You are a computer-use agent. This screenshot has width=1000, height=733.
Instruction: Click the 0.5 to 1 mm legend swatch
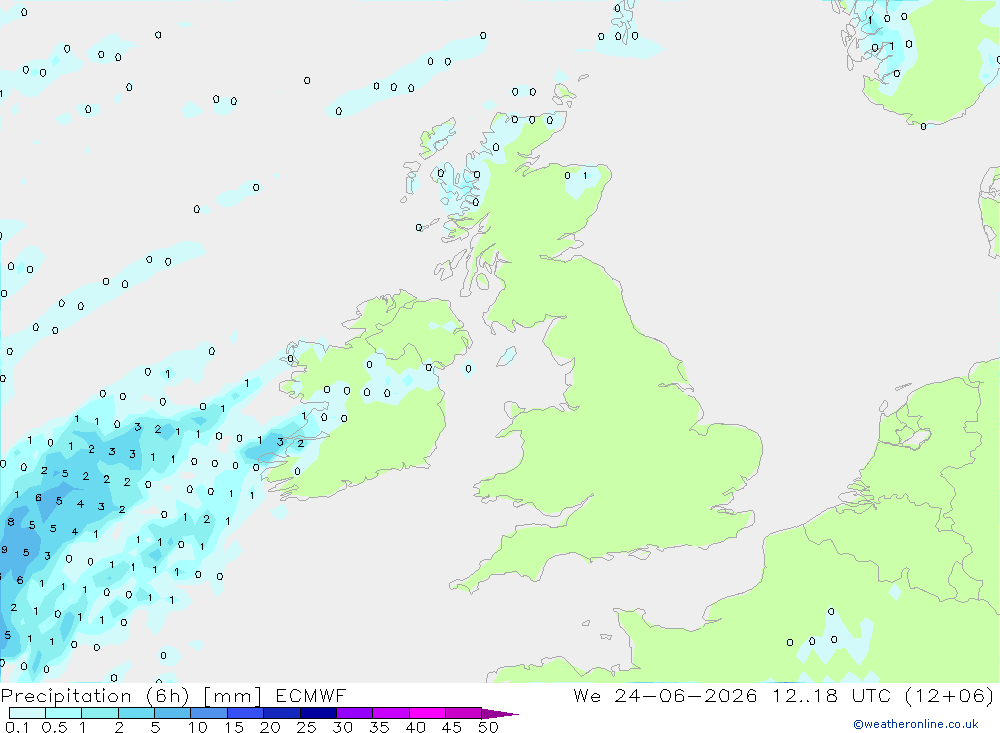click(x=63, y=713)
